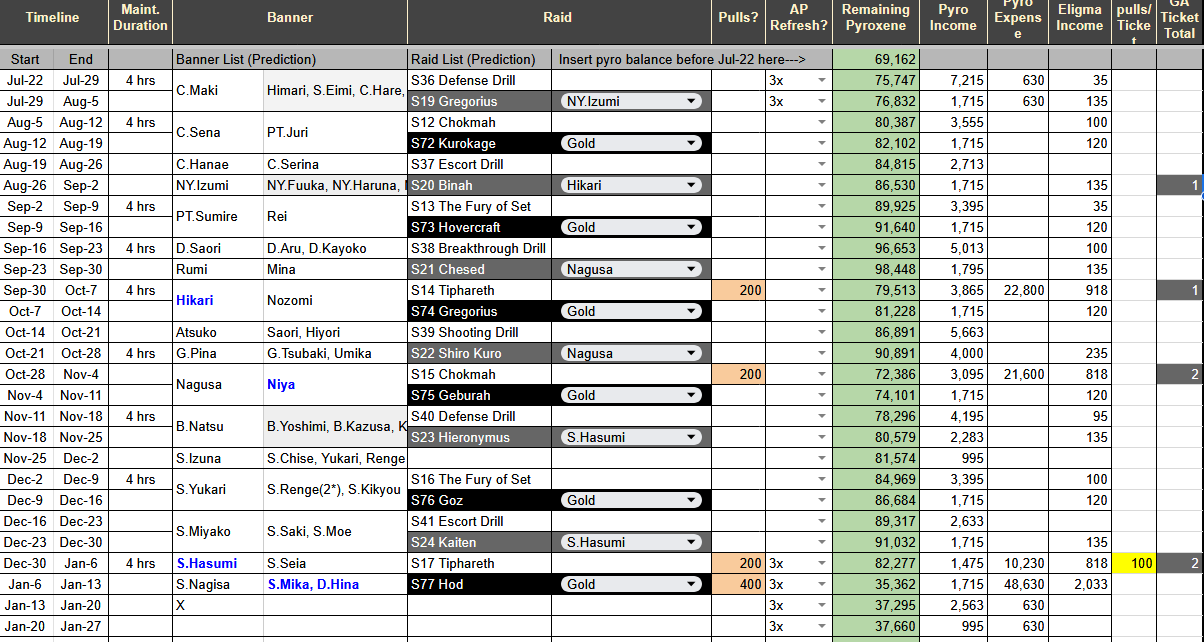The image size is (1204, 642).
Task: Click the C.Maki banner cell
Action: tap(218, 90)
